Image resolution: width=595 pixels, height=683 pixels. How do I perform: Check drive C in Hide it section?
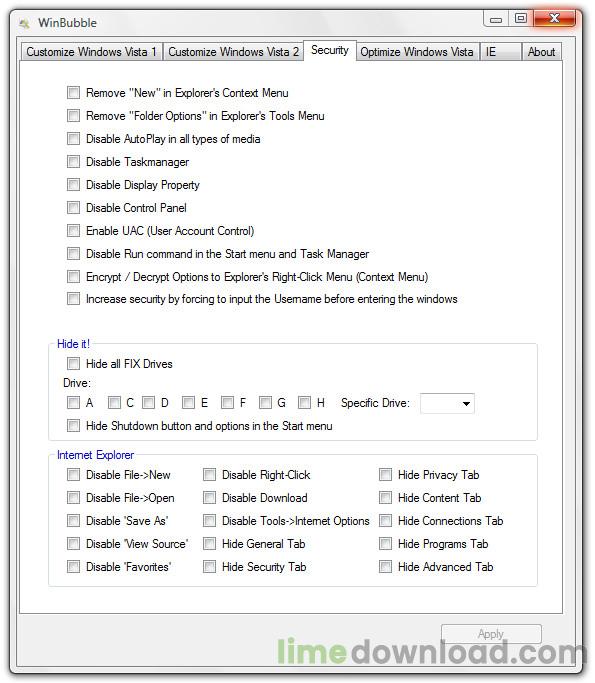tap(115, 402)
